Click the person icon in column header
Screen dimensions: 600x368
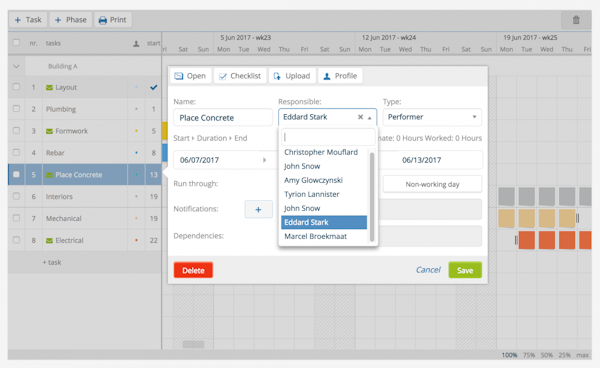tap(136, 44)
